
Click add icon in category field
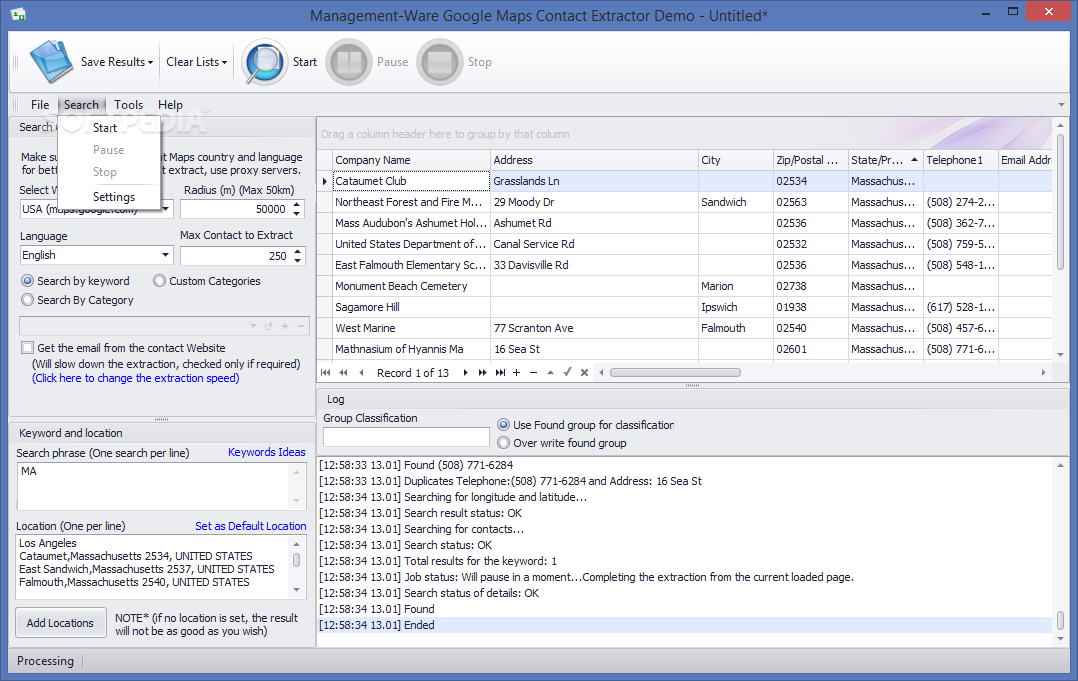tap(285, 326)
